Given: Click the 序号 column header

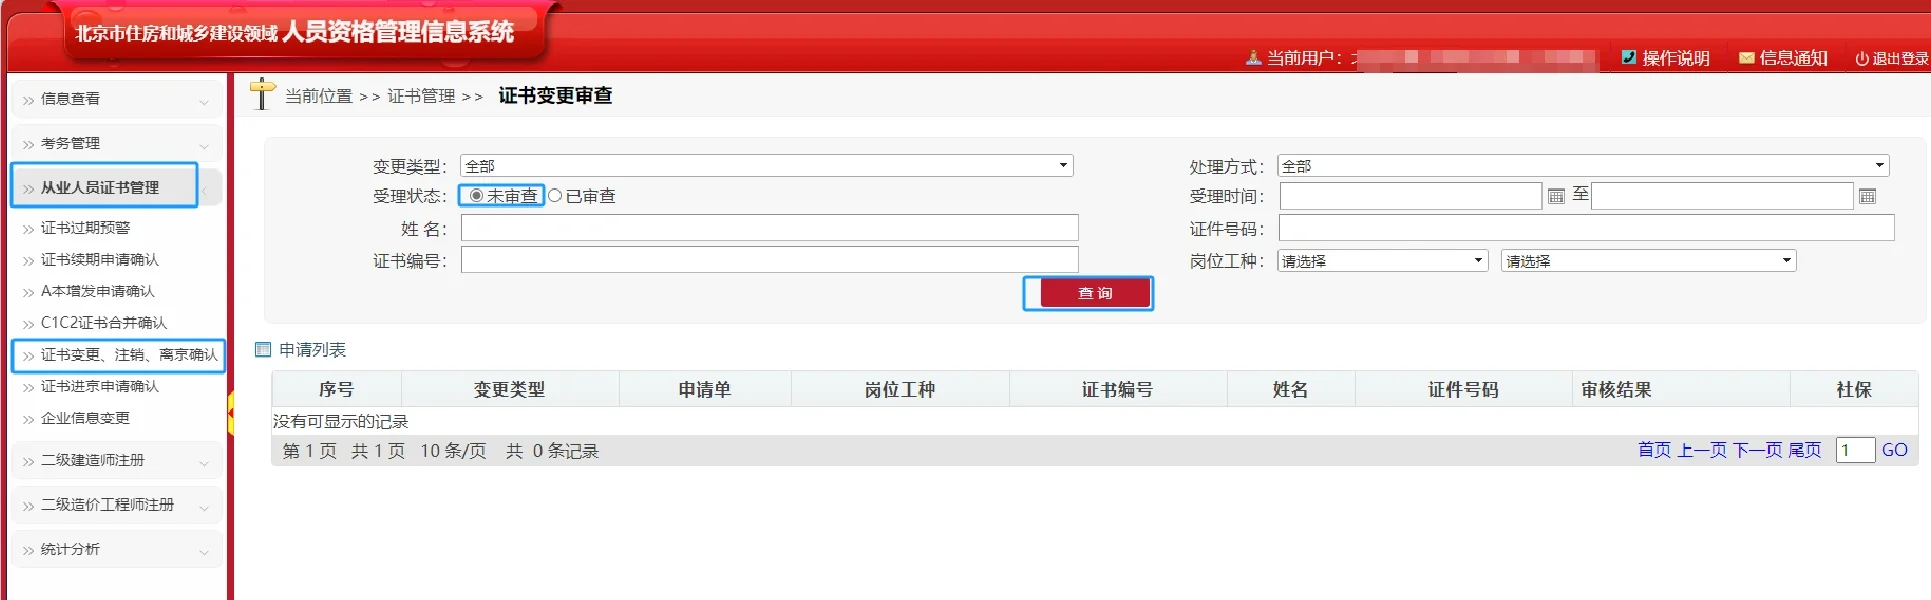Looking at the screenshot, I should click(x=336, y=389).
